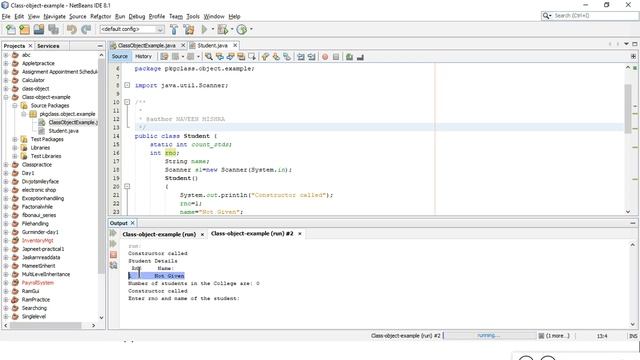The width and height of the screenshot is (640, 360).
Task: Open the Debug Project dropdown arrow
Action: 232,29
